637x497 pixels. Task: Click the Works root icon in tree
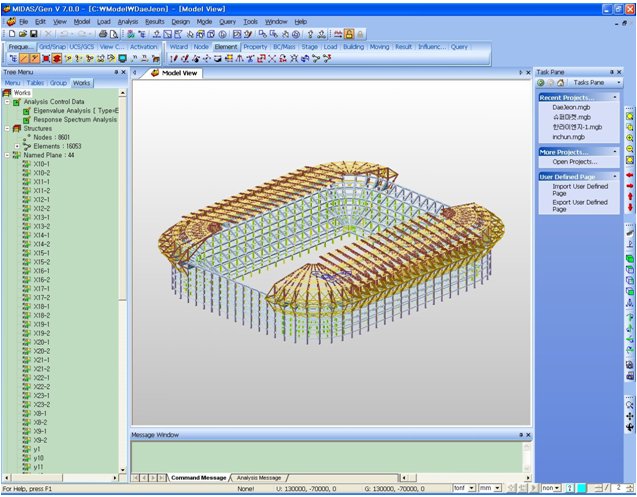point(7,92)
